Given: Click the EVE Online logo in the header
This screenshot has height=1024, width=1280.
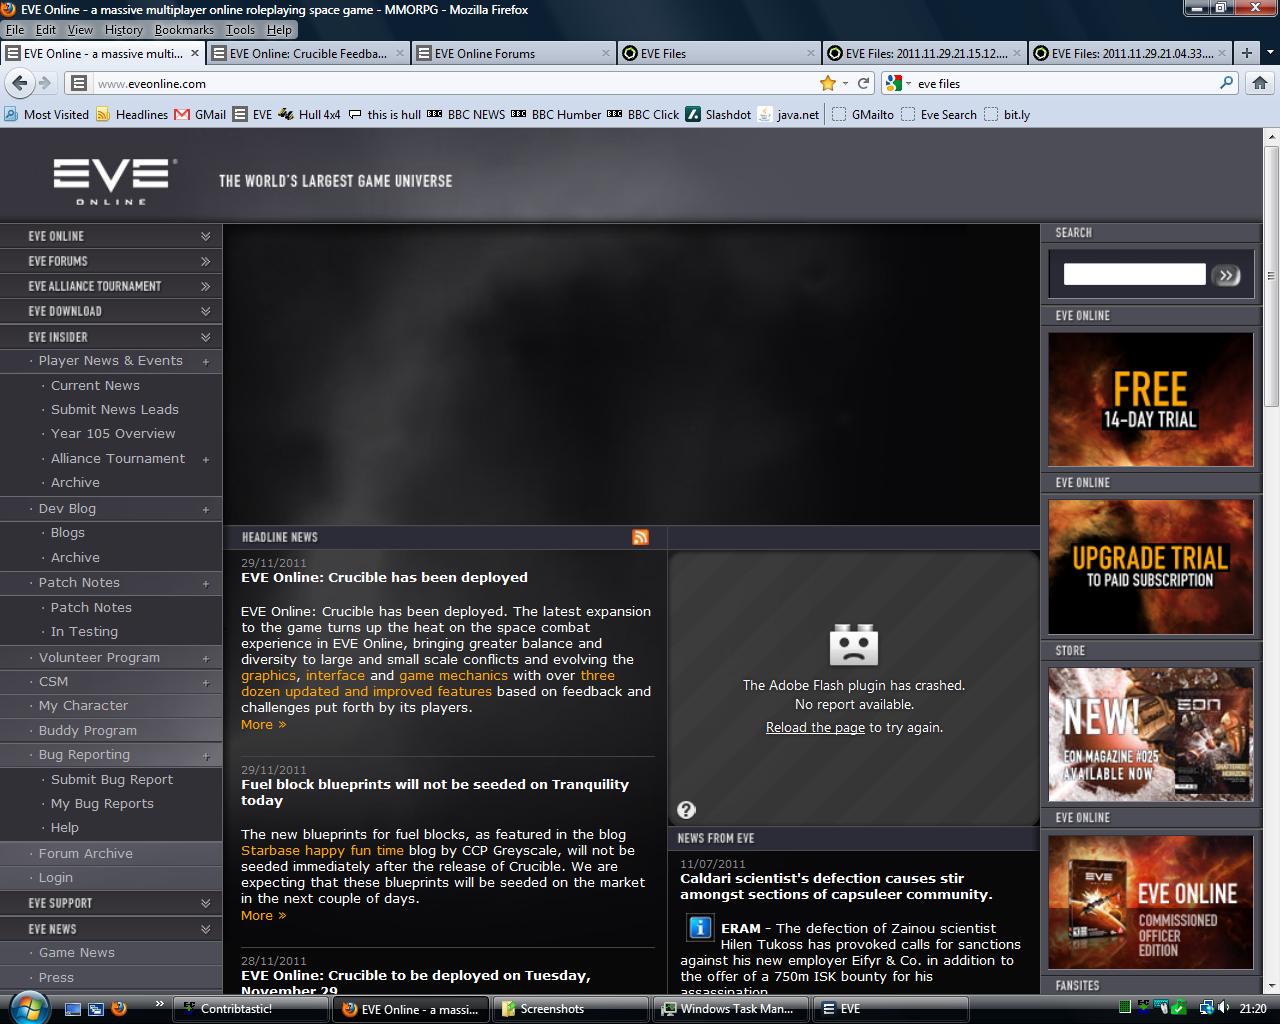Looking at the screenshot, I should point(114,181).
